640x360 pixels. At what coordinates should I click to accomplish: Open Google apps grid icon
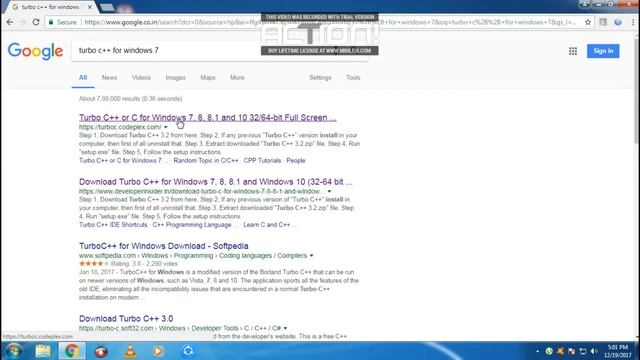click(573, 51)
